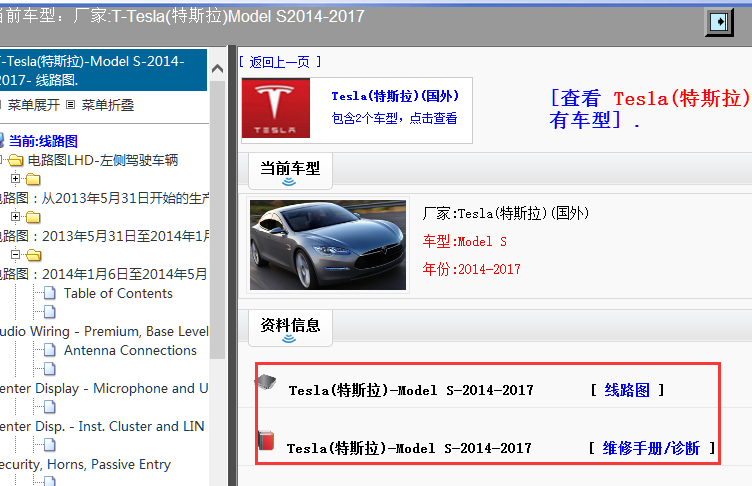Screen dimensions: 752x486
Task: Click page icon next to Antenna Connections
Action: 49,350
